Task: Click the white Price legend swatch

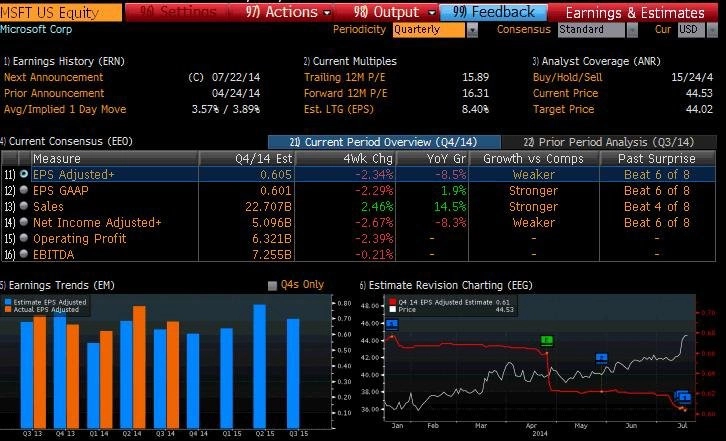Action: (393, 309)
